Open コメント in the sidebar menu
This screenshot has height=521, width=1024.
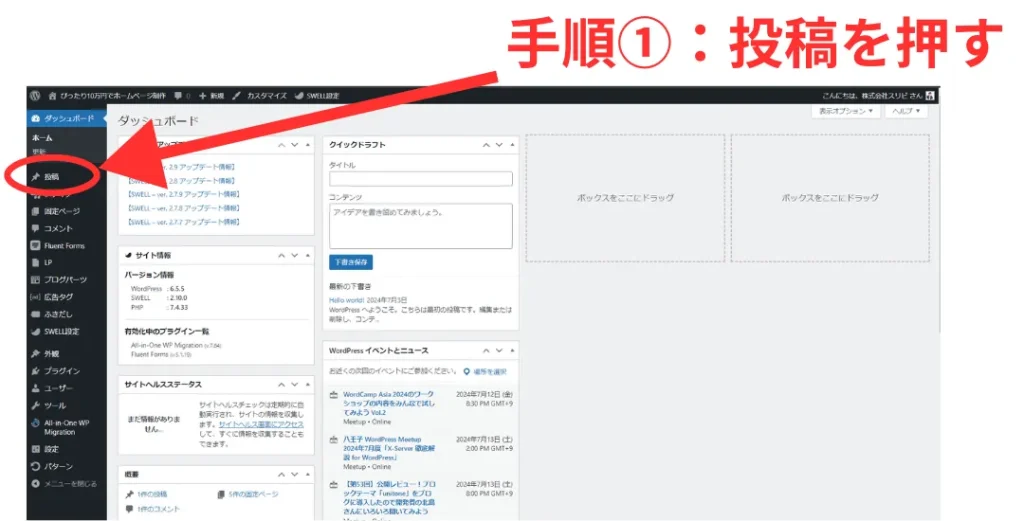(58, 228)
